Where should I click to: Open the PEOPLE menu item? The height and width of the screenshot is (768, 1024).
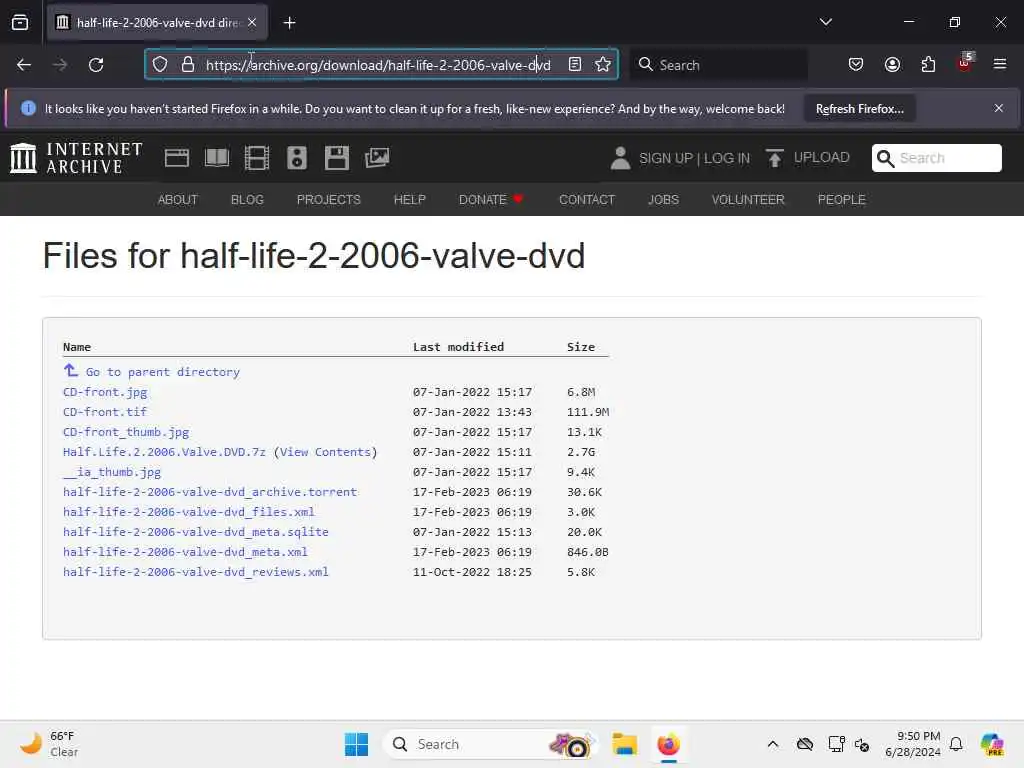(841, 200)
